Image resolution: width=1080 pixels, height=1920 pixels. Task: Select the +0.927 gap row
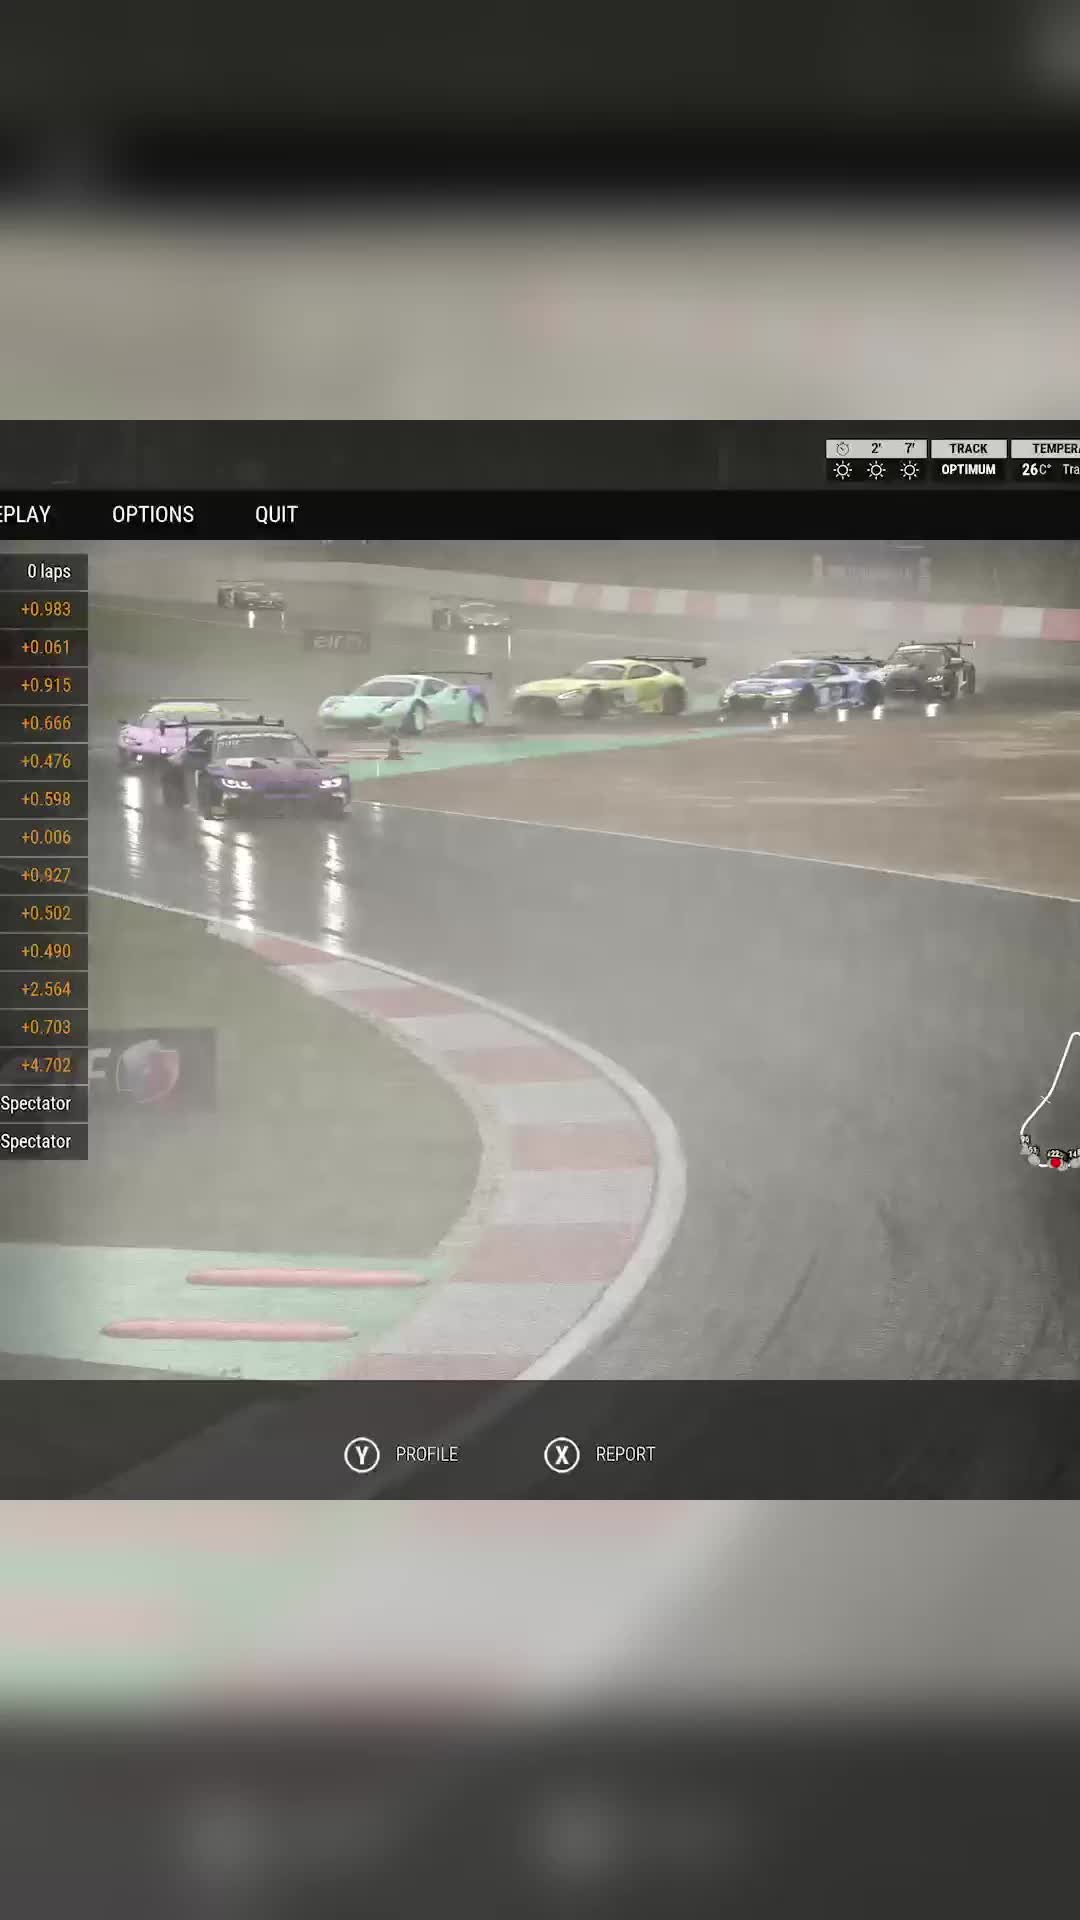coord(44,876)
